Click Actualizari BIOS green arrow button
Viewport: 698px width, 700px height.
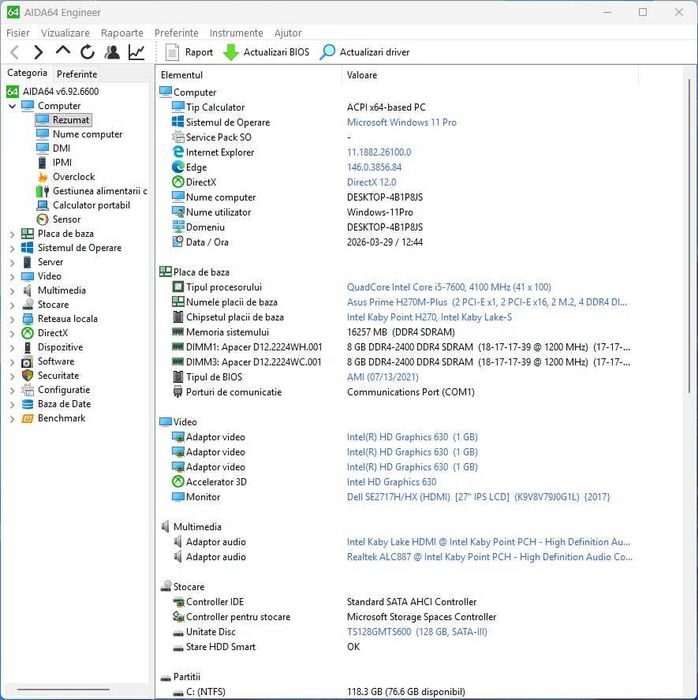tap(266, 52)
